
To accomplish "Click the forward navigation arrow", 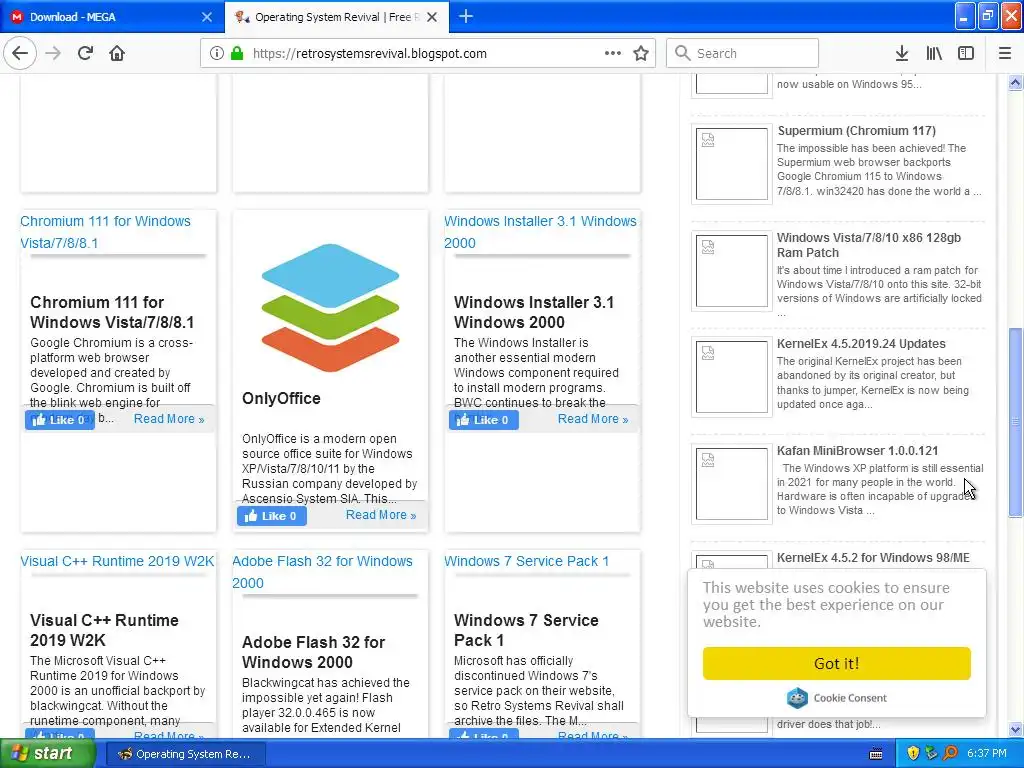I will (x=53, y=54).
